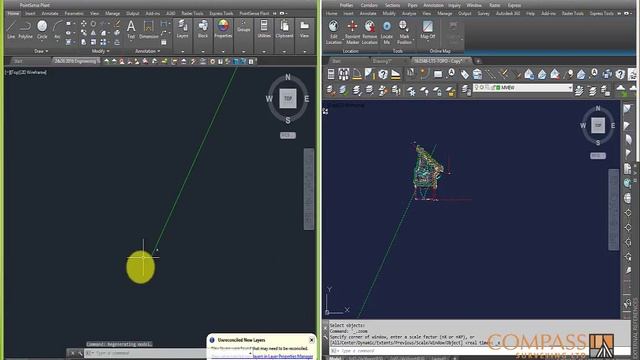Expand the Draw panel dropdown
The height and width of the screenshot is (360, 640).
tap(41, 51)
